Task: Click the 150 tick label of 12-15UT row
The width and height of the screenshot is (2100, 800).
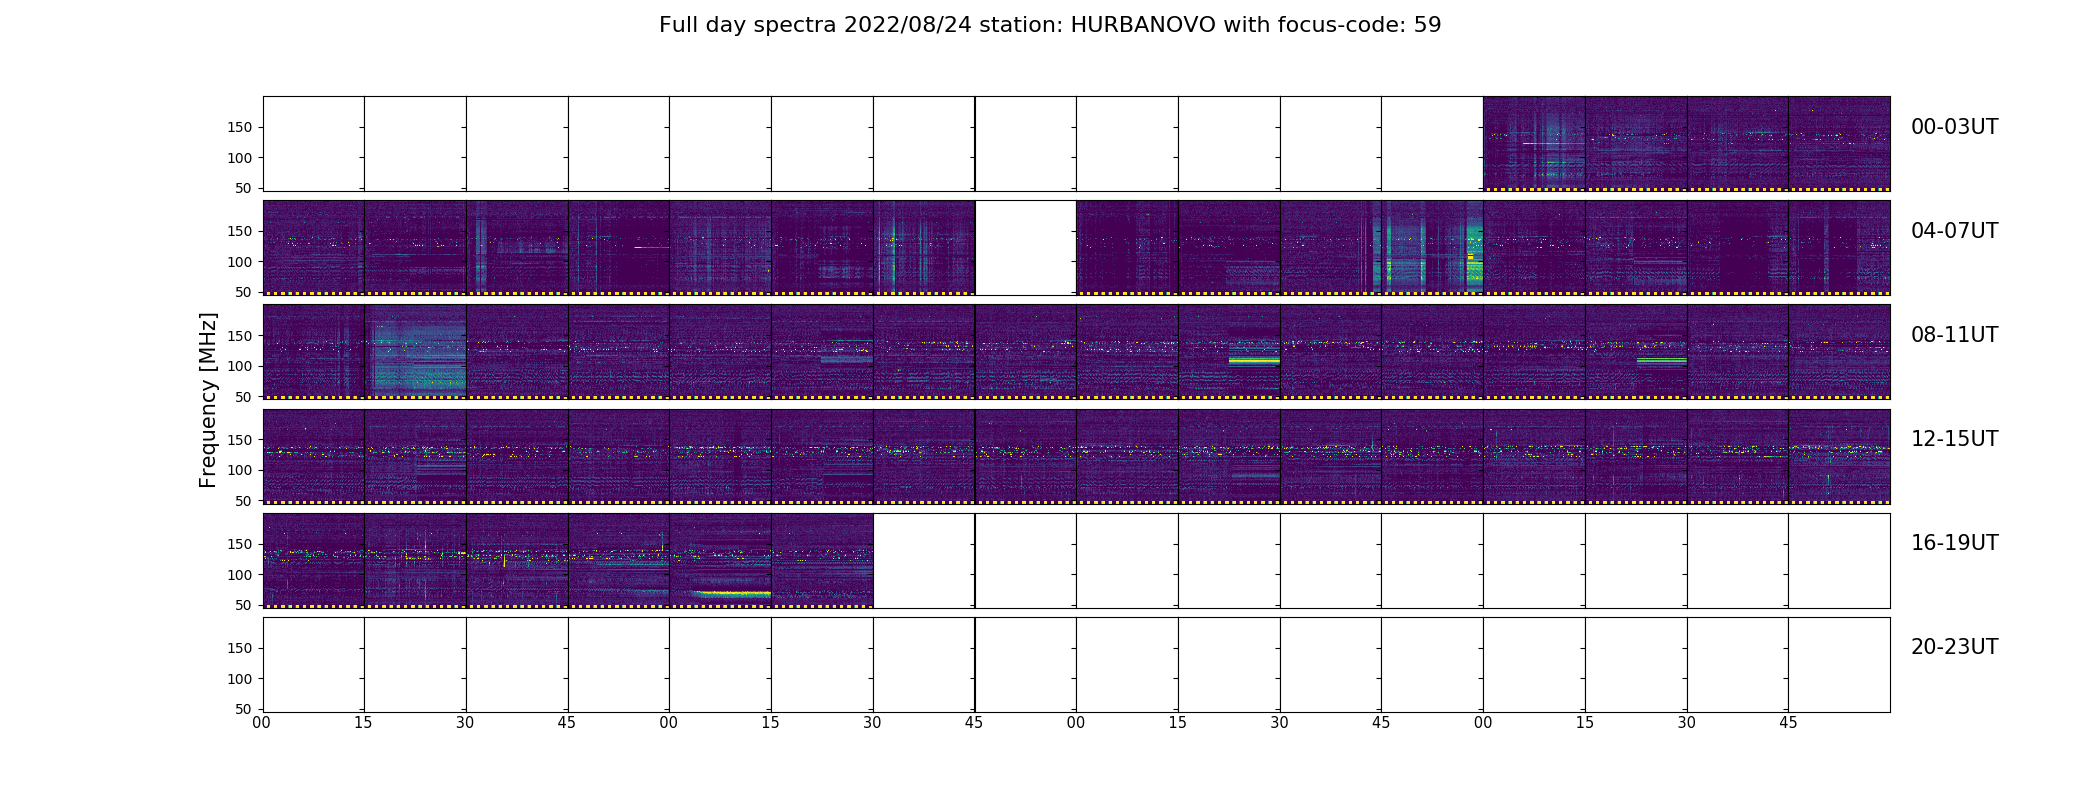Action: click(x=239, y=440)
